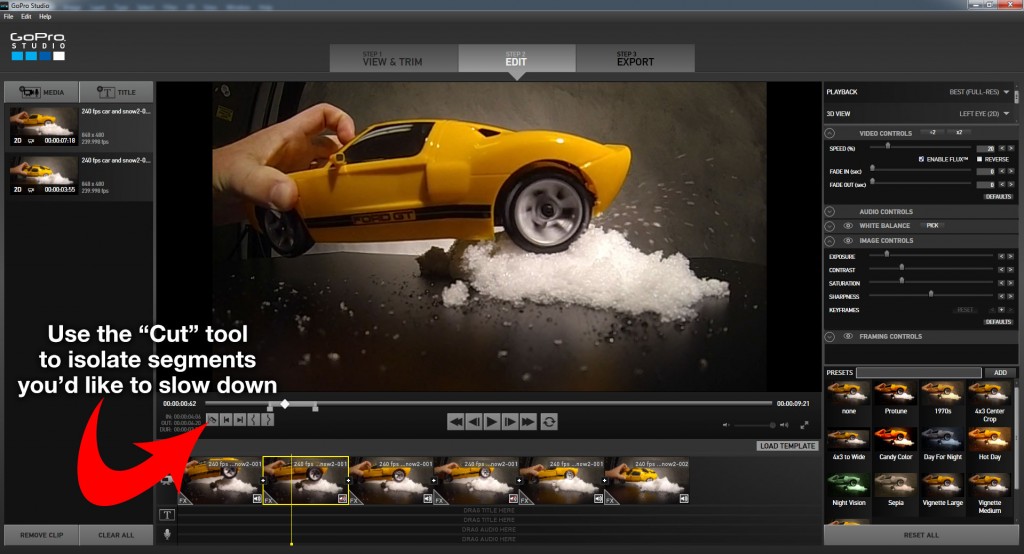This screenshot has width=1024, height=554.
Task: Step forward one frame
Action: tap(509, 422)
